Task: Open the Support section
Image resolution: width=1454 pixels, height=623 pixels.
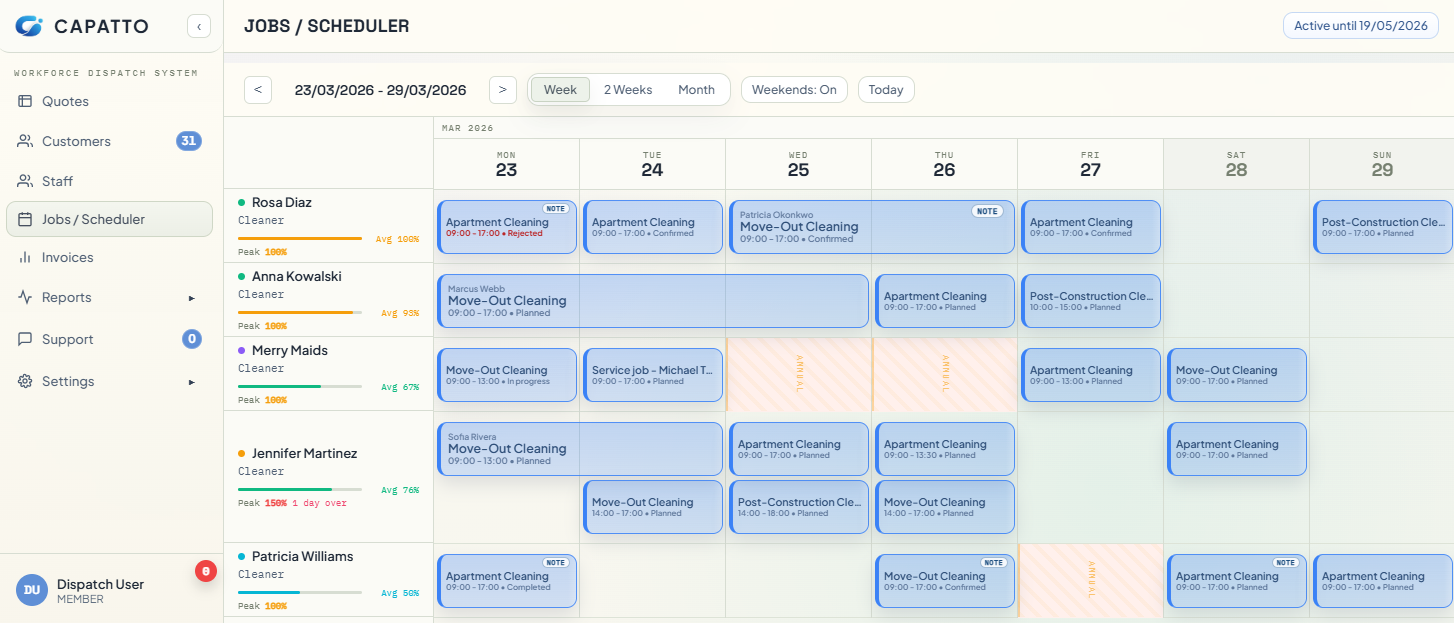Action: [69, 339]
